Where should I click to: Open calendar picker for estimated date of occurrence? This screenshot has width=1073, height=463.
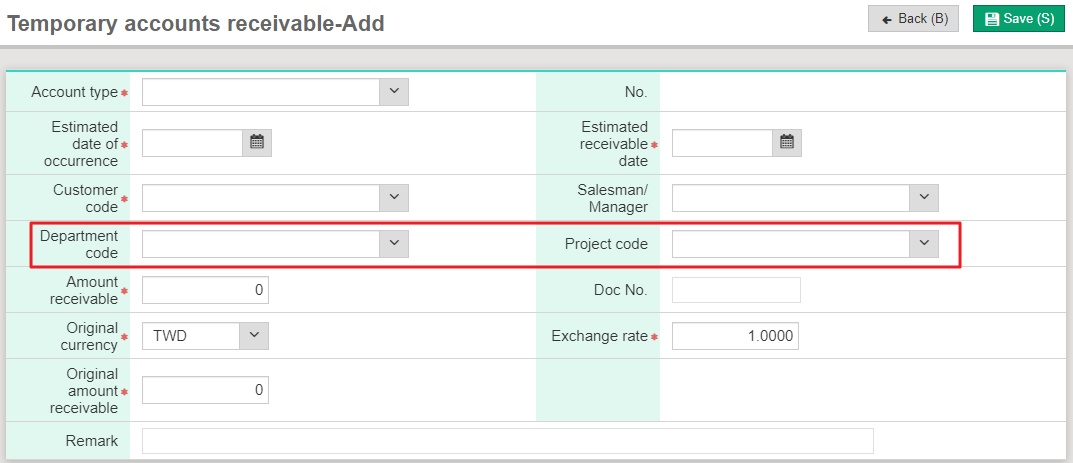click(257, 143)
